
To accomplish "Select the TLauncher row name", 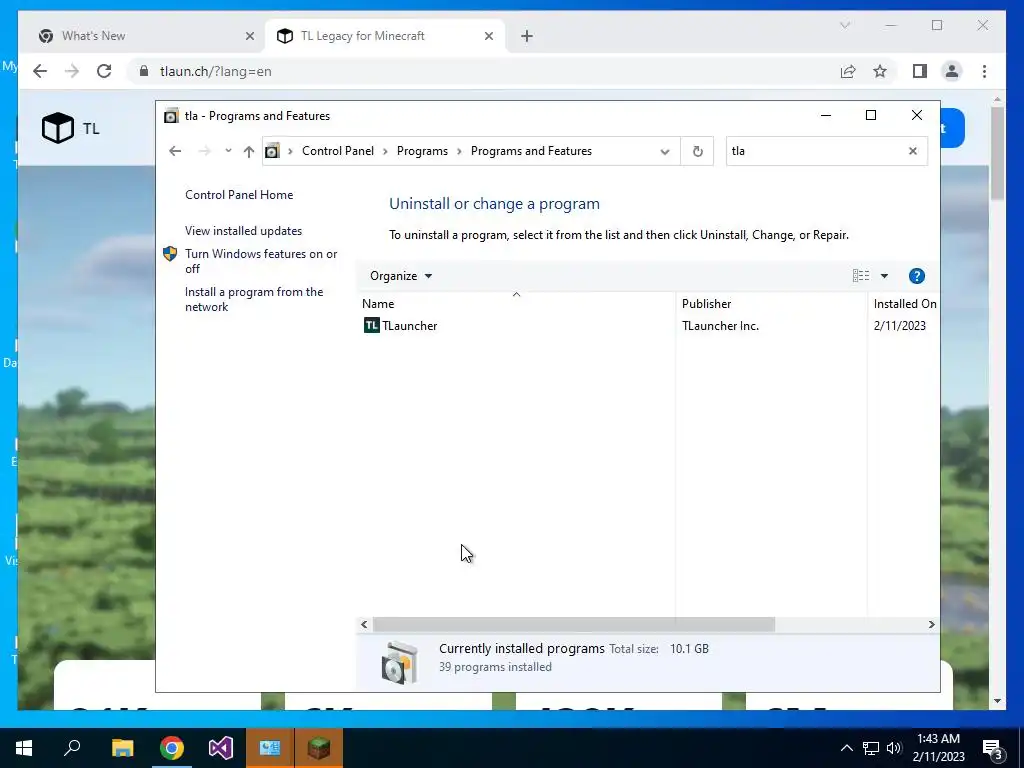I will pos(409,326).
